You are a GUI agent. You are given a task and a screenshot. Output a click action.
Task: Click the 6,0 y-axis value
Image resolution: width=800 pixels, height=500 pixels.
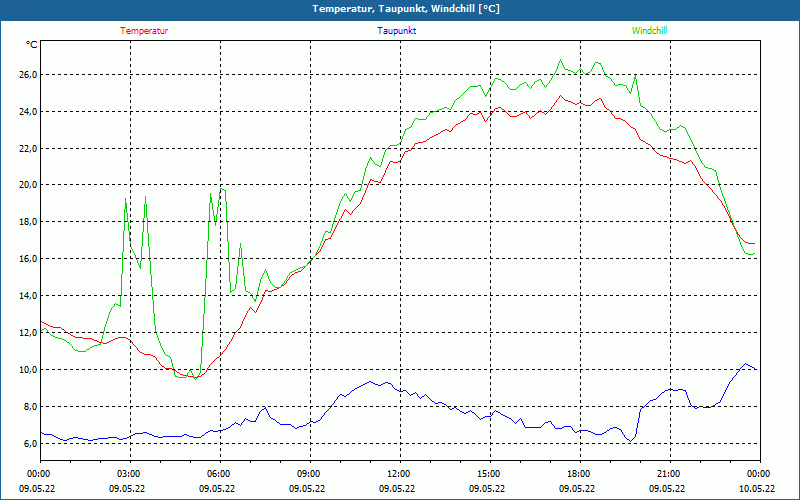tap(31, 443)
